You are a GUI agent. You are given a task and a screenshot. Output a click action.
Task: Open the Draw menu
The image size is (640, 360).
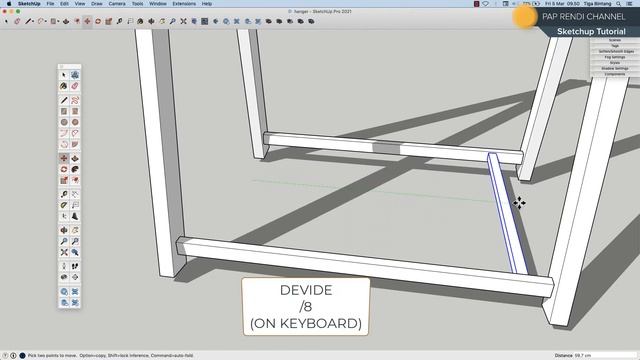click(97, 4)
